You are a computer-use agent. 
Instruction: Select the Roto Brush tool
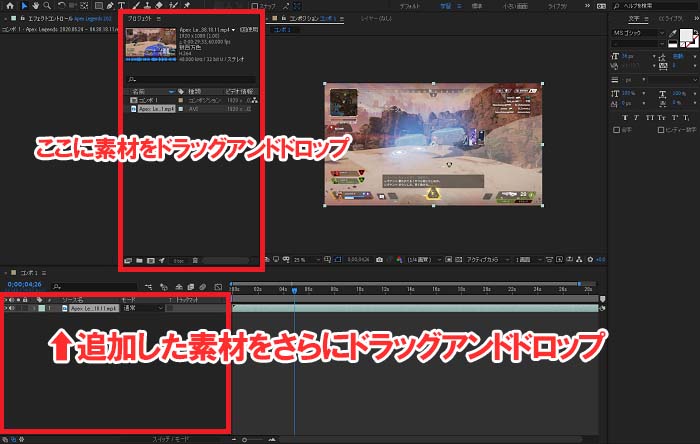click(174, 6)
